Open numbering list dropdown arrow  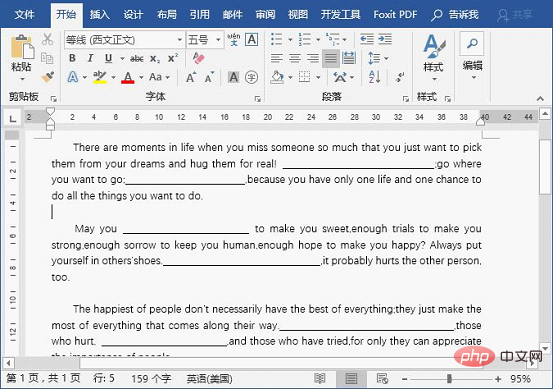tap(318, 39)
